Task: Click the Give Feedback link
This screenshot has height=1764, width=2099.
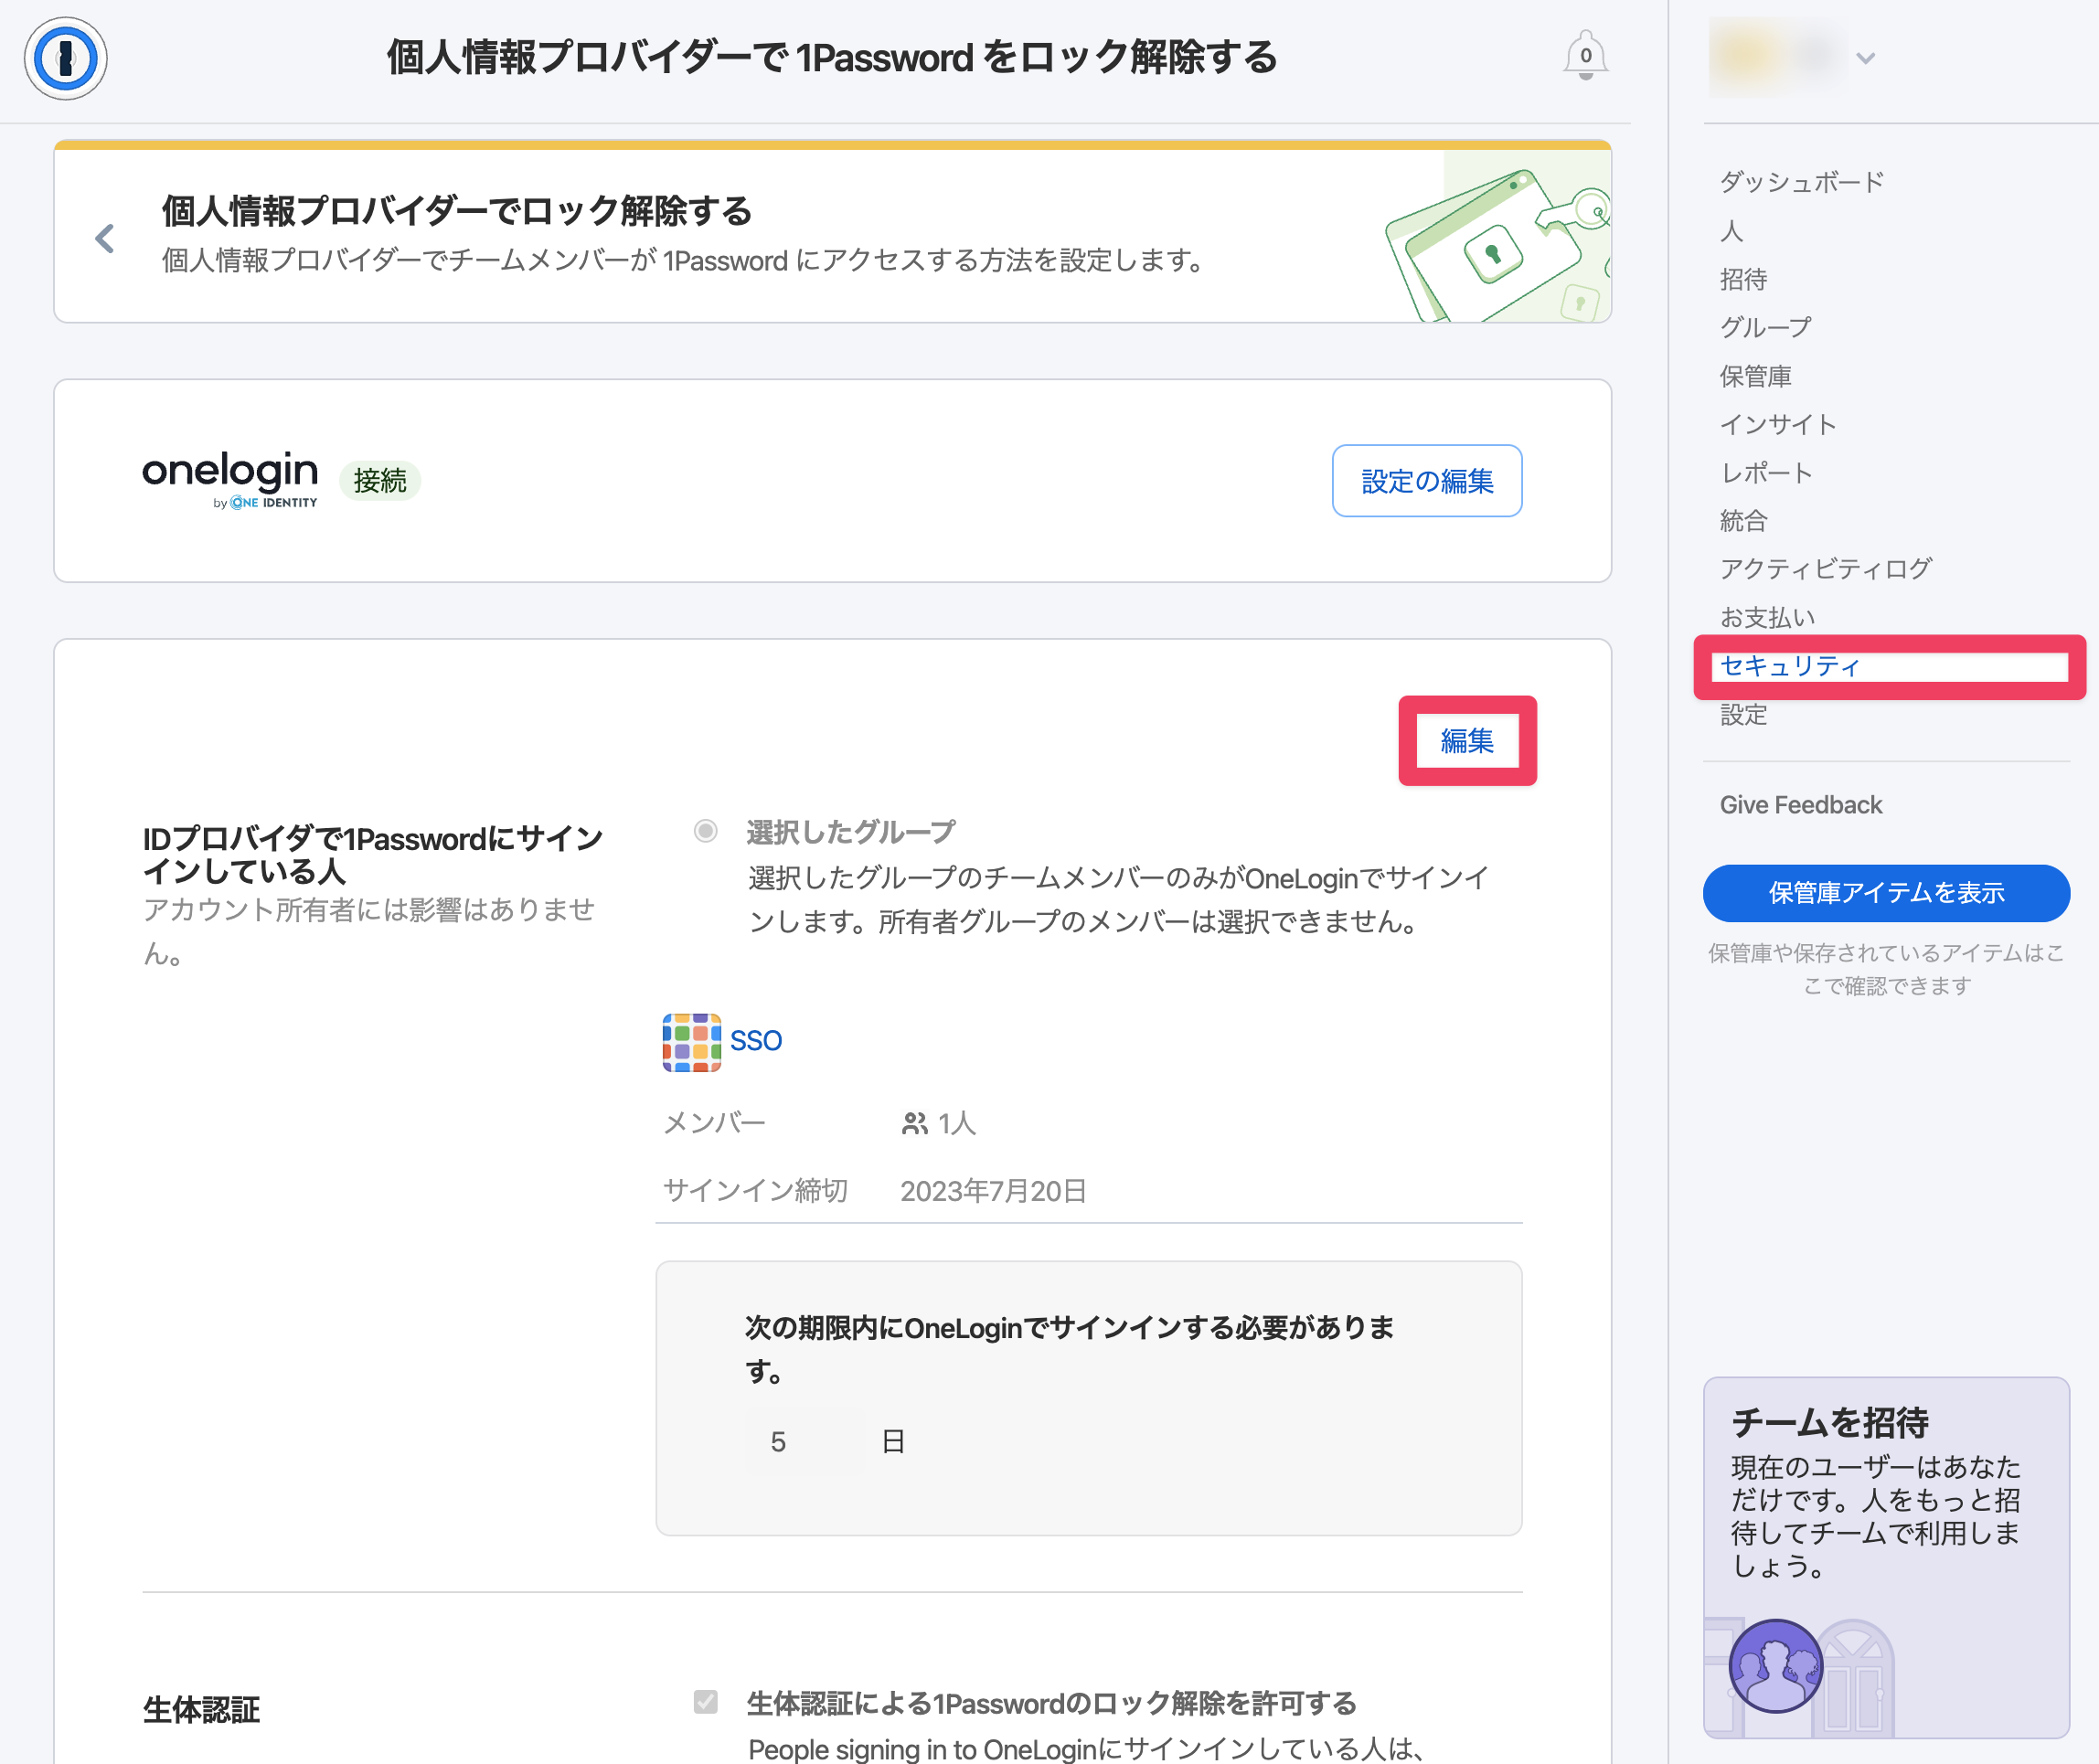Action: [1800, 805]
